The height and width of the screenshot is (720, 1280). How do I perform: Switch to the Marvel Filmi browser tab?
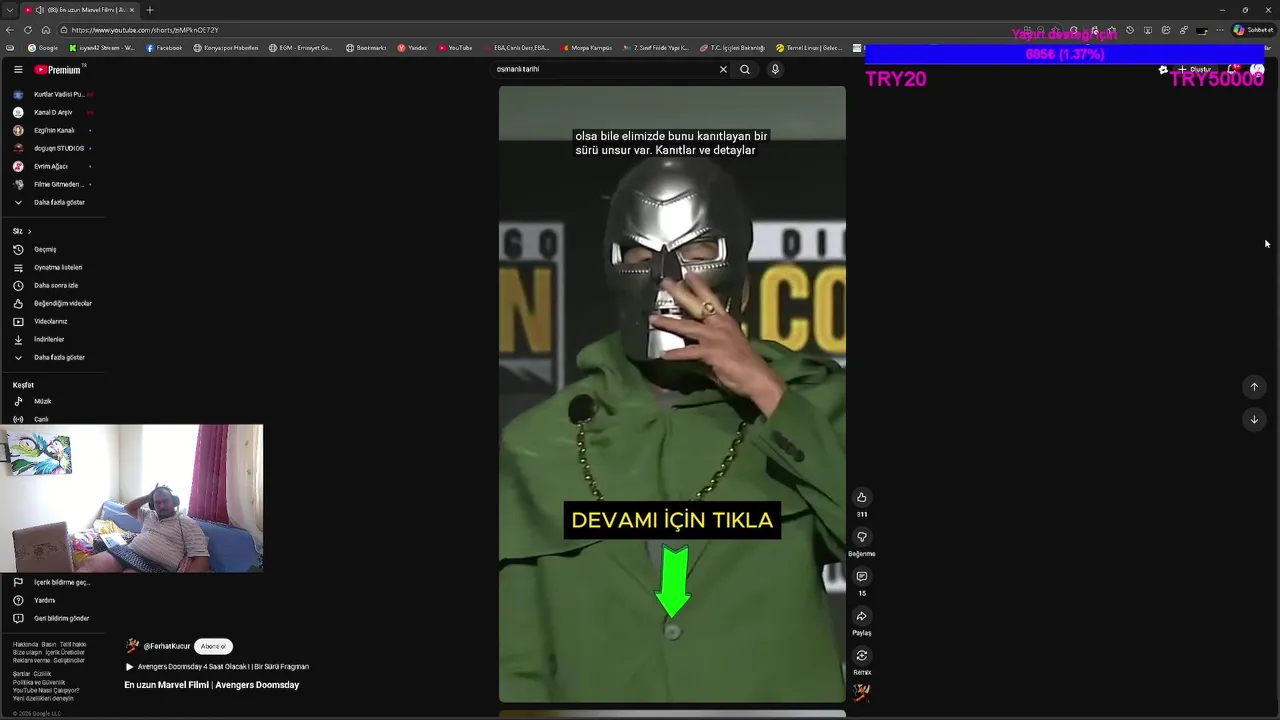pos(80,10)
